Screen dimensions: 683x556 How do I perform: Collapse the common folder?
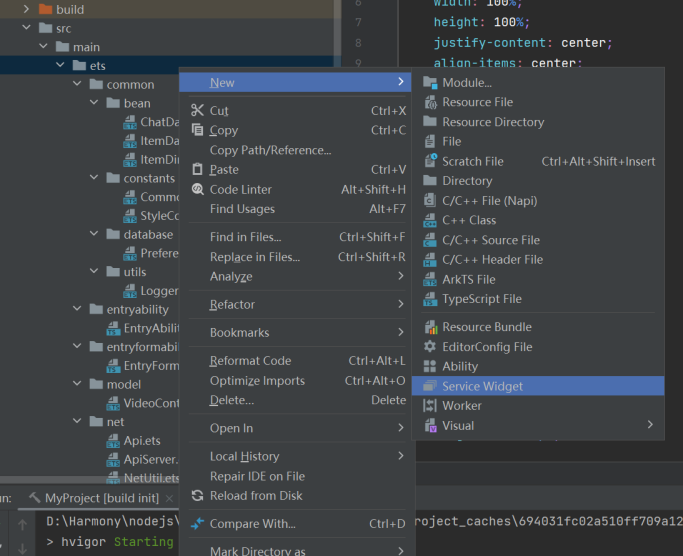tap(77, 84)
